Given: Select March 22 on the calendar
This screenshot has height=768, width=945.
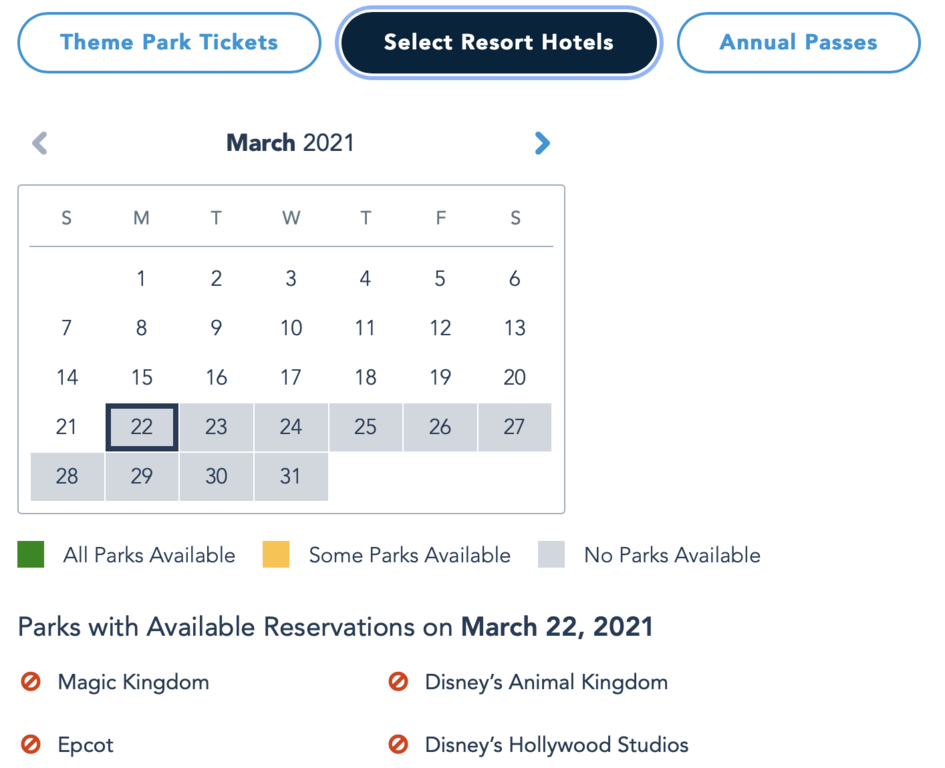Looking at the screenshot, I should pos(142,427).
